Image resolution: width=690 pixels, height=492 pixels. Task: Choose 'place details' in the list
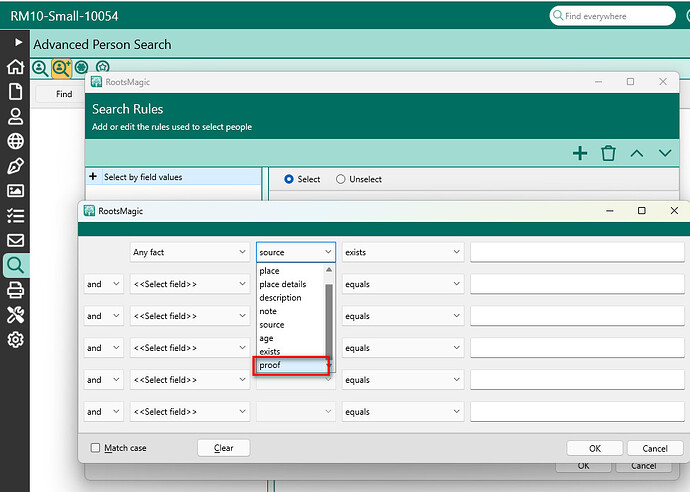coord(291,284)
